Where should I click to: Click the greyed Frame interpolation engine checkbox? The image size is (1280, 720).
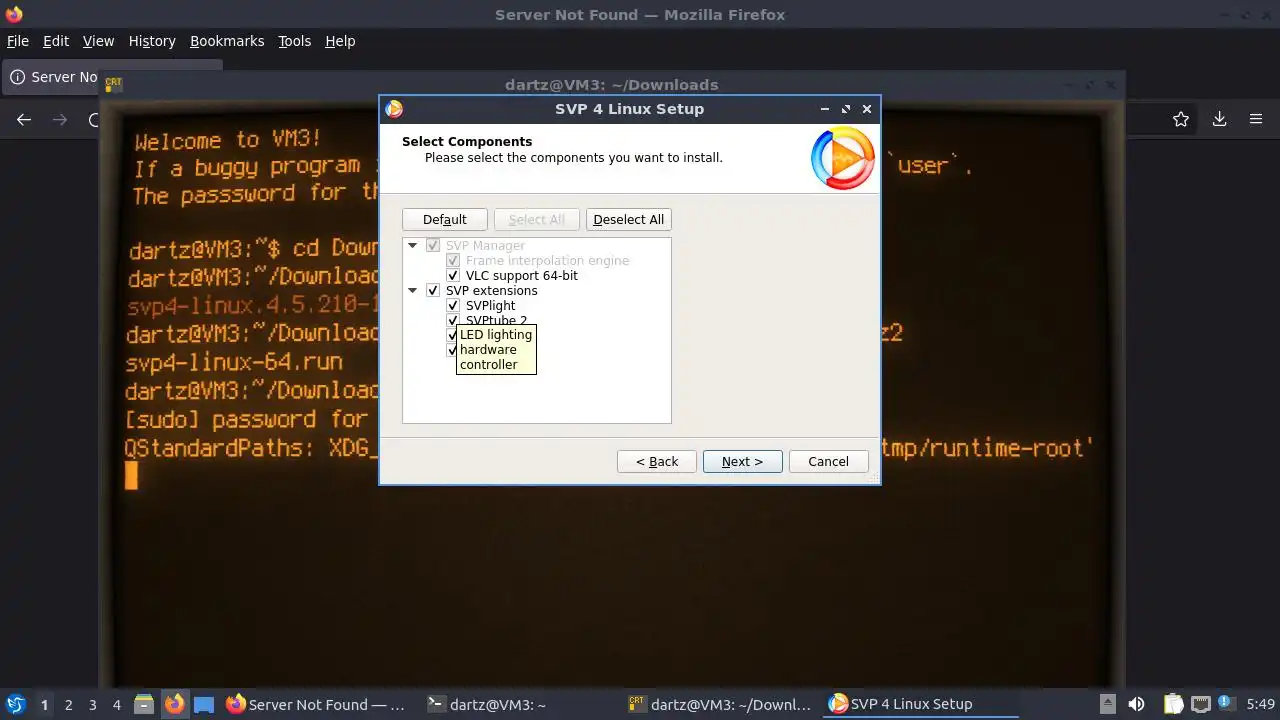pyautogui.click(x=453, y=261)
